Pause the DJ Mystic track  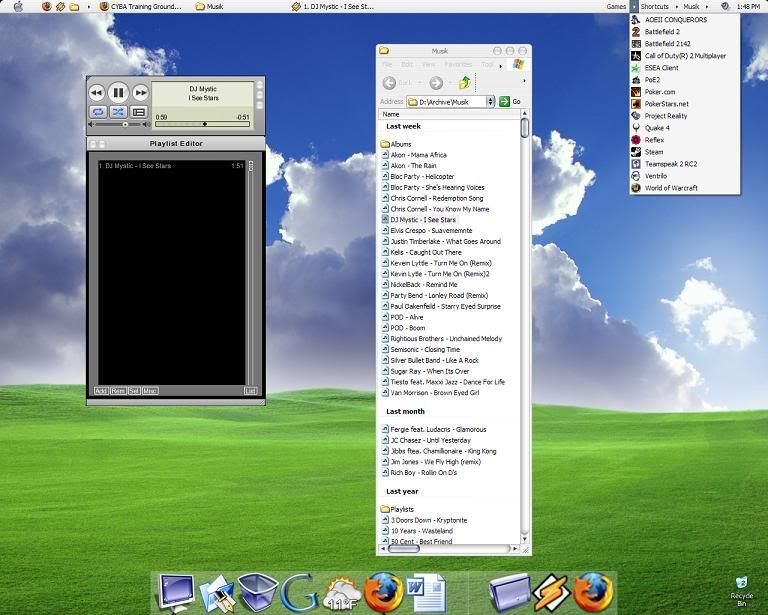coord(118,92)
